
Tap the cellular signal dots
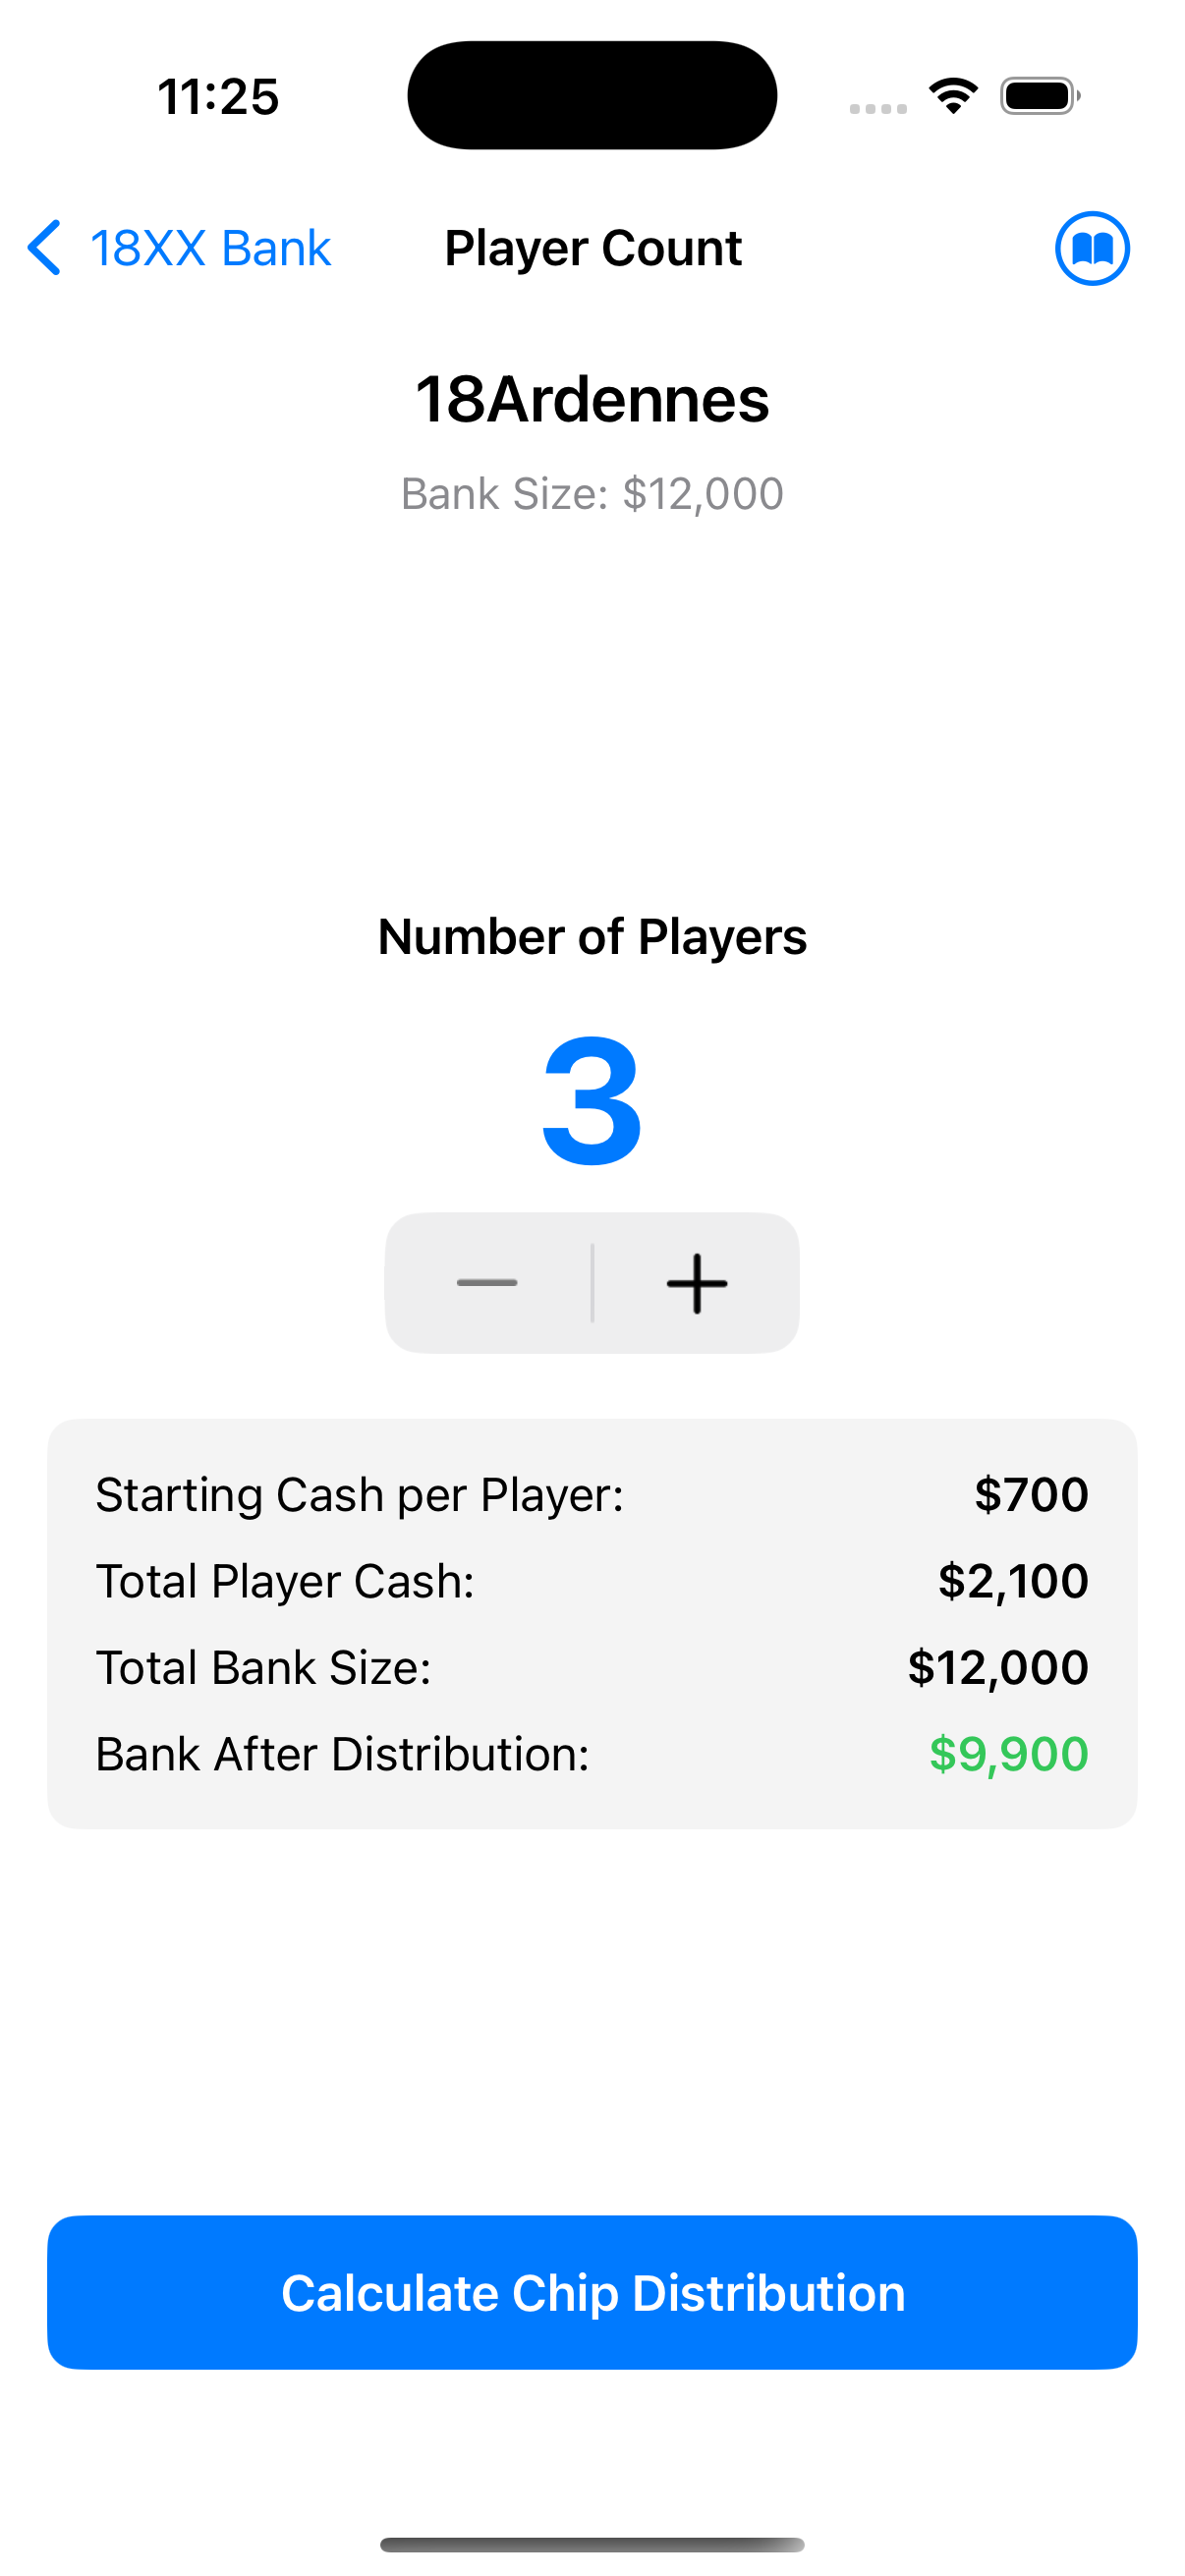click(x=878, y=108)
